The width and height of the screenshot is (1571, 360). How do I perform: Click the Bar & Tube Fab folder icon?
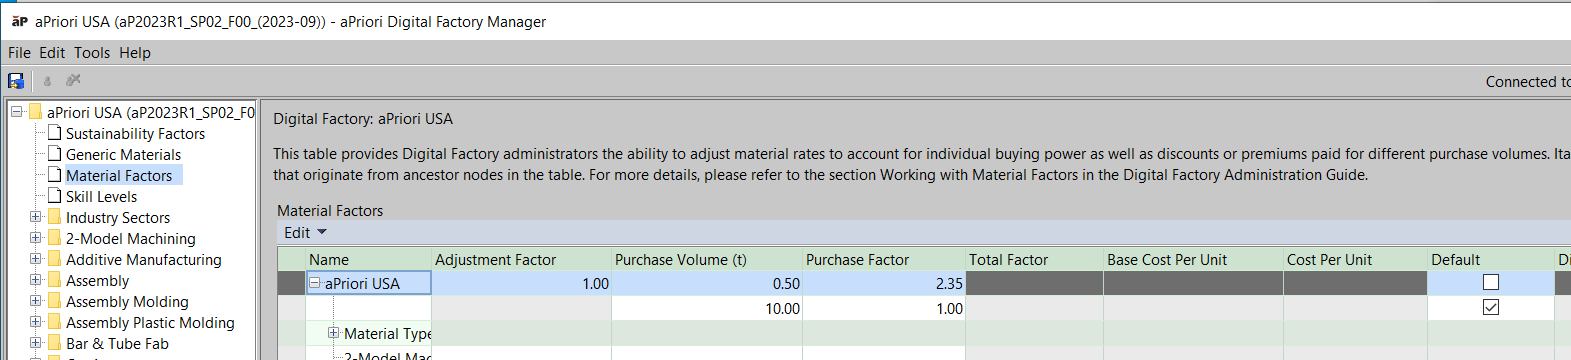click(55, 343)
